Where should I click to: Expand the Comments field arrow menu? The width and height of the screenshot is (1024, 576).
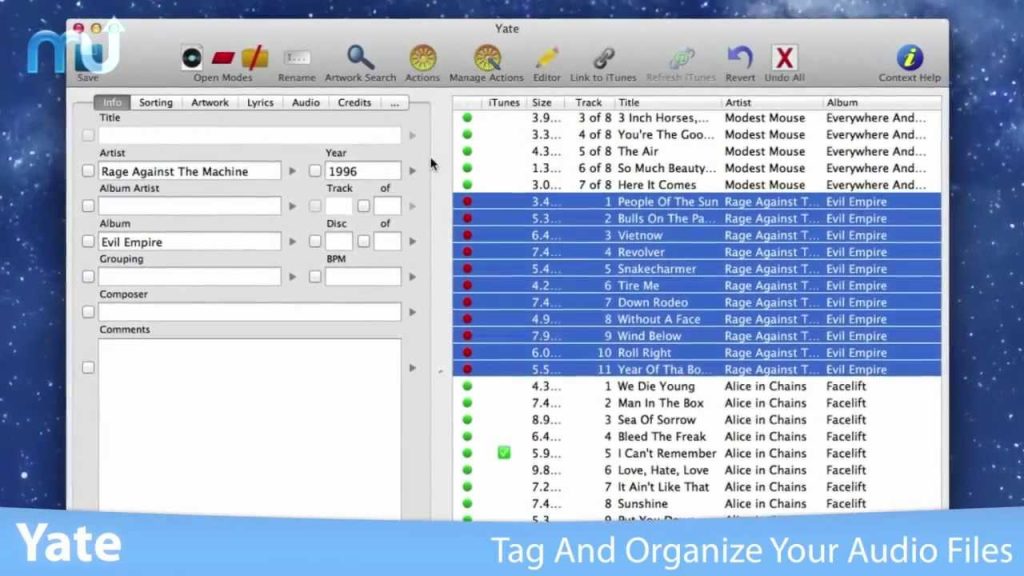[413, 368]
